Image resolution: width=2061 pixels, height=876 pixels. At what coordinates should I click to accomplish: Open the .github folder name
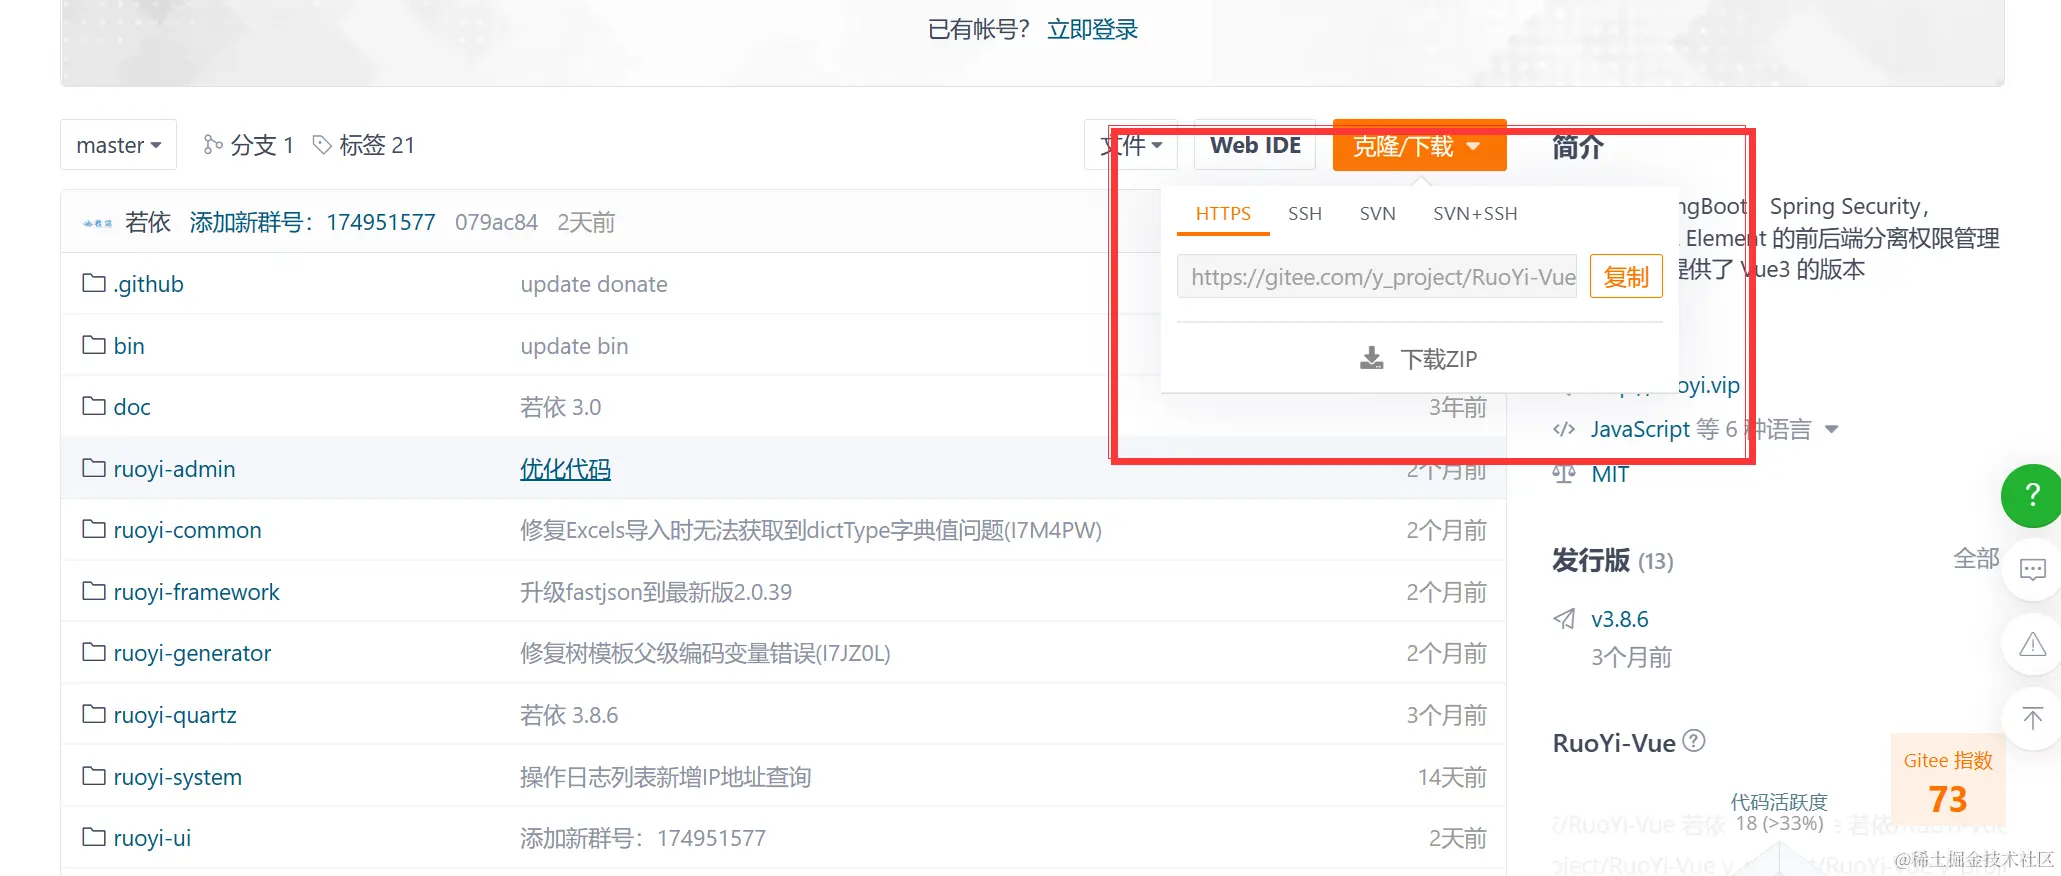(x=149, y=284)
